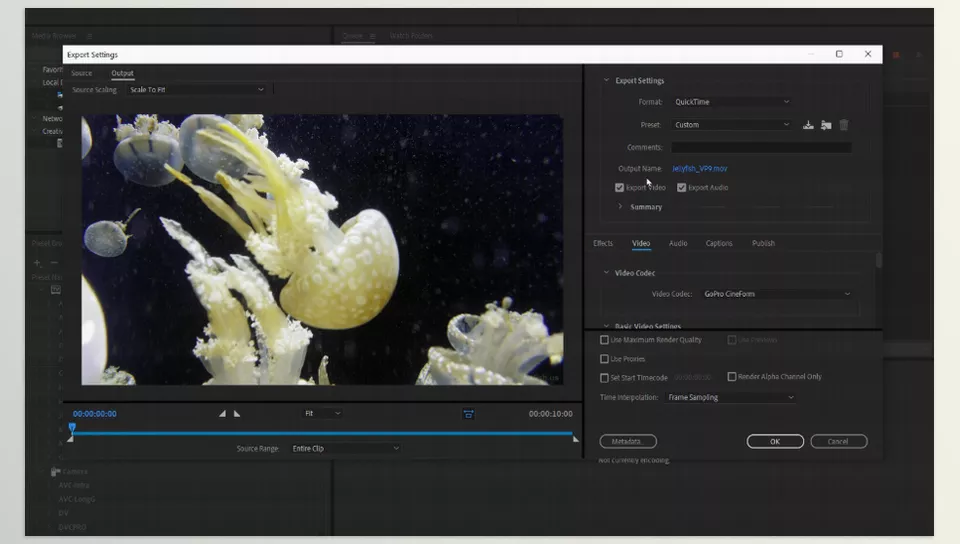Click the Cancel button
The width and height of the screenshot is (960, 544).
tap(839, 441)
